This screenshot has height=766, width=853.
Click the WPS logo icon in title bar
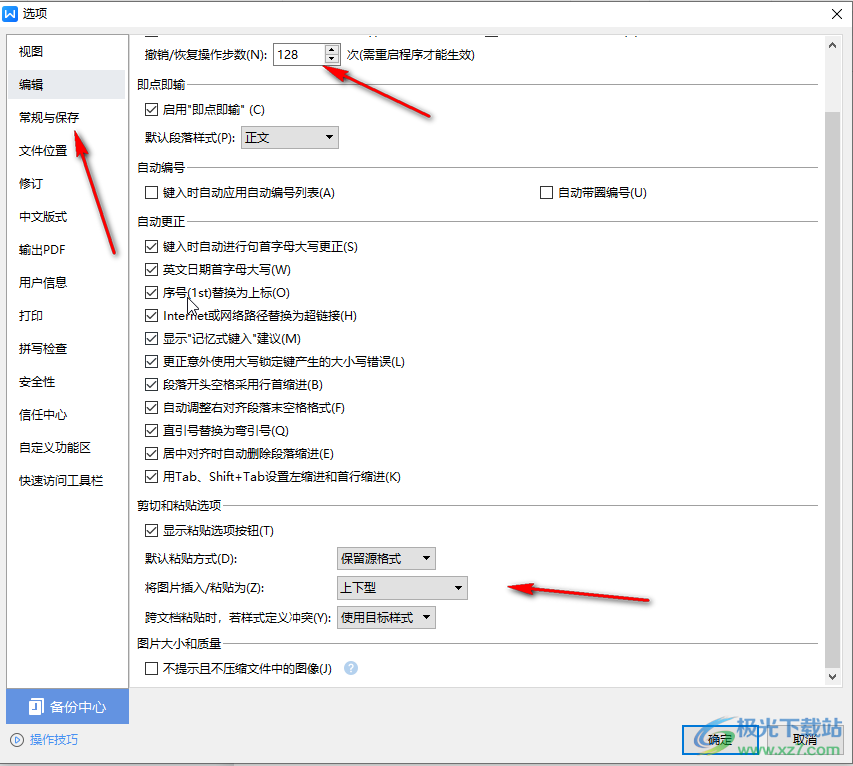pyautogui.click(x=11, y=13)
